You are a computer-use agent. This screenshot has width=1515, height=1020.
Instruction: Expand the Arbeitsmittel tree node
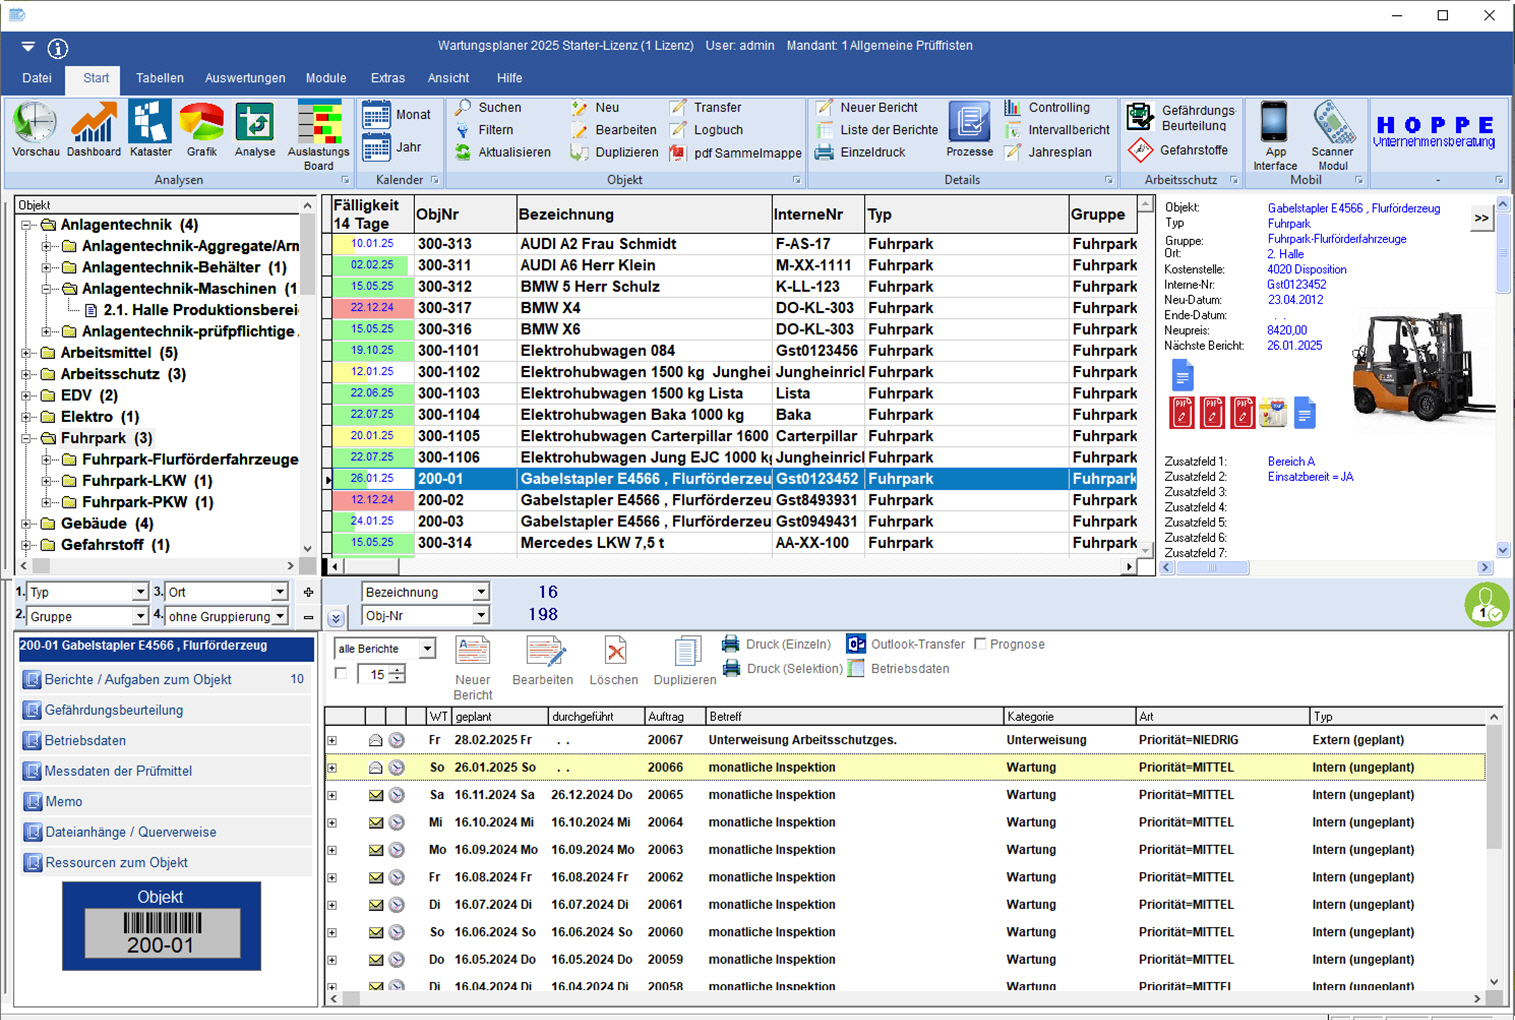click(x=27, y=352)
